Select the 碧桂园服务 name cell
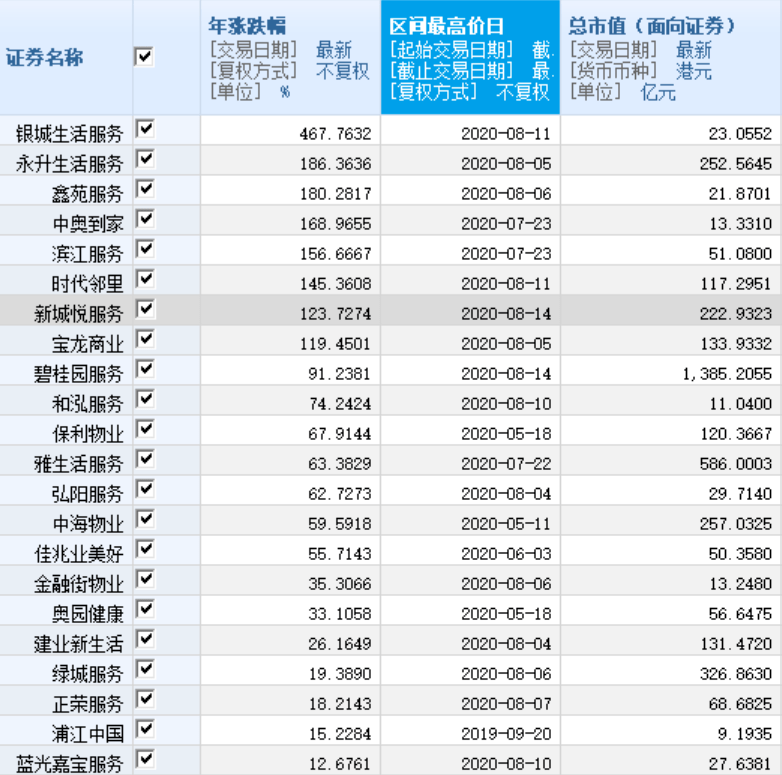 (67, 371)
